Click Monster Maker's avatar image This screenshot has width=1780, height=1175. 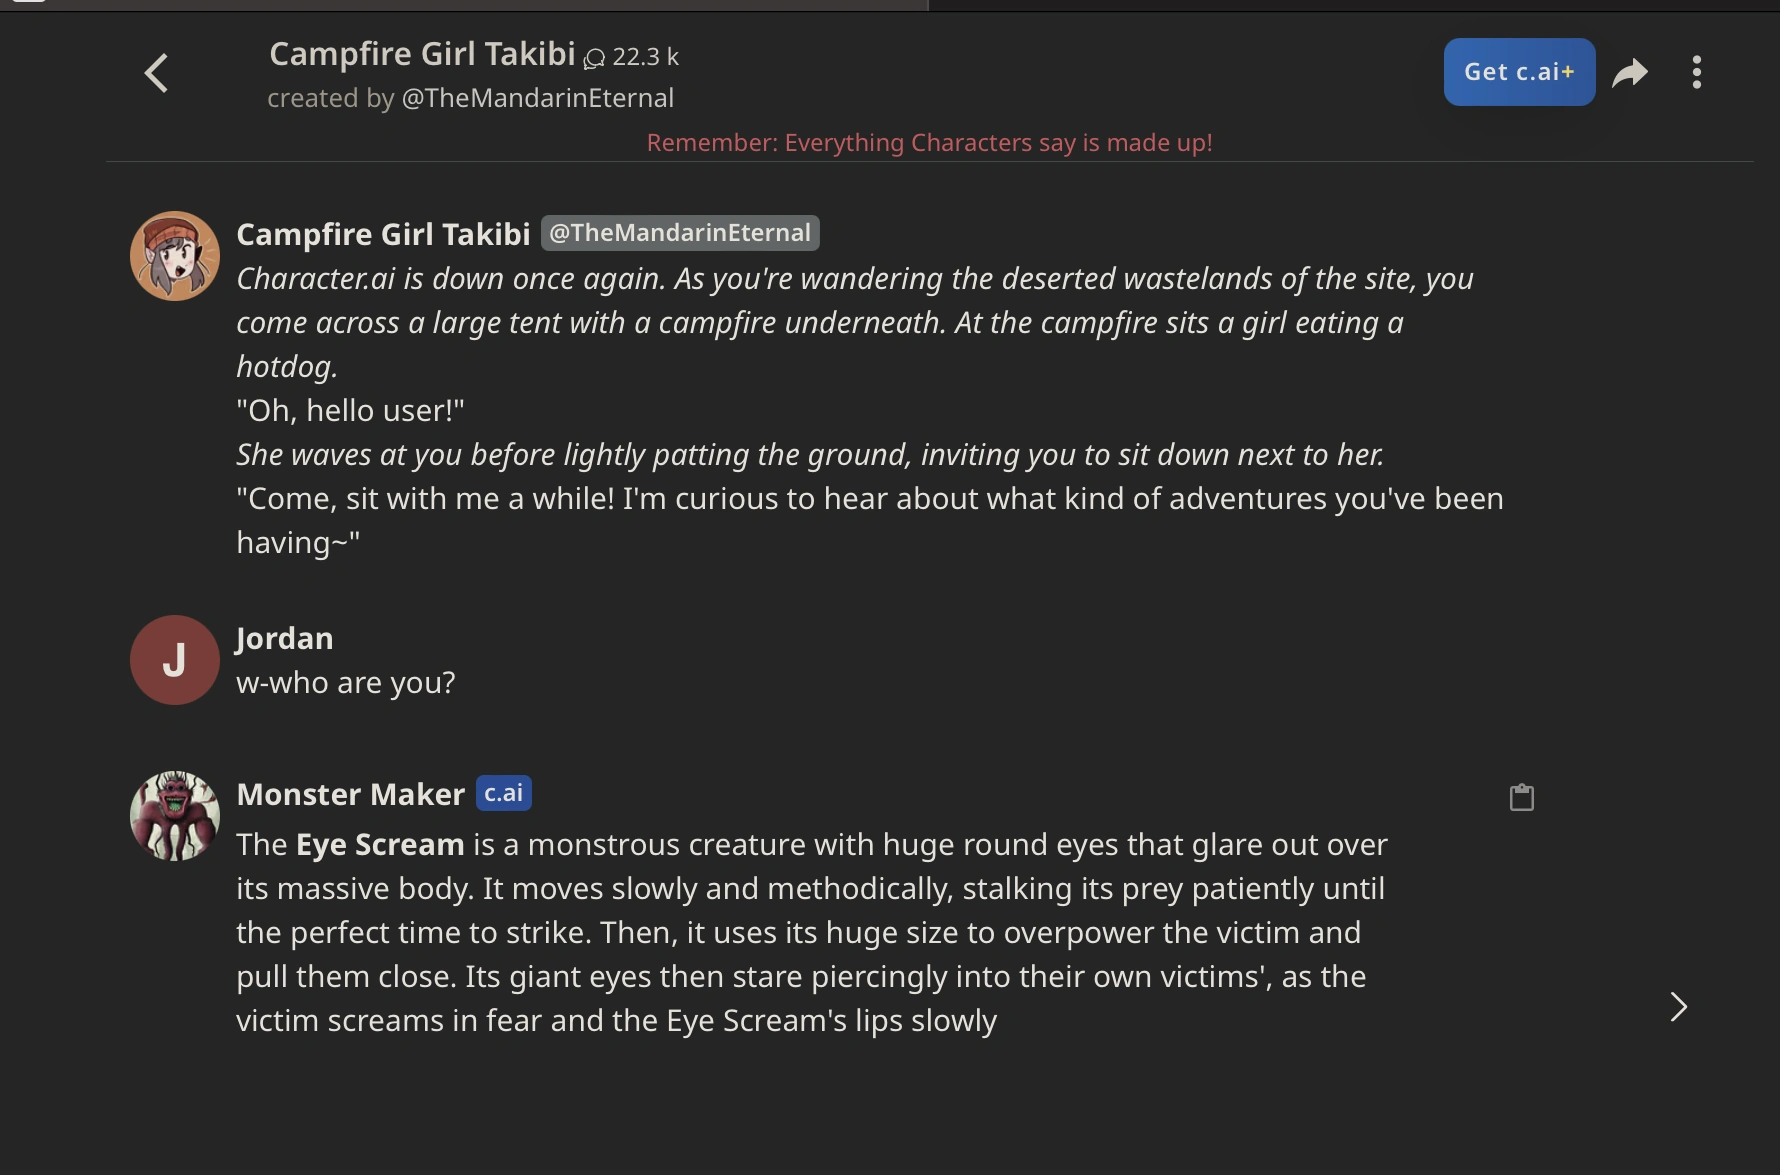click(175, 816)
